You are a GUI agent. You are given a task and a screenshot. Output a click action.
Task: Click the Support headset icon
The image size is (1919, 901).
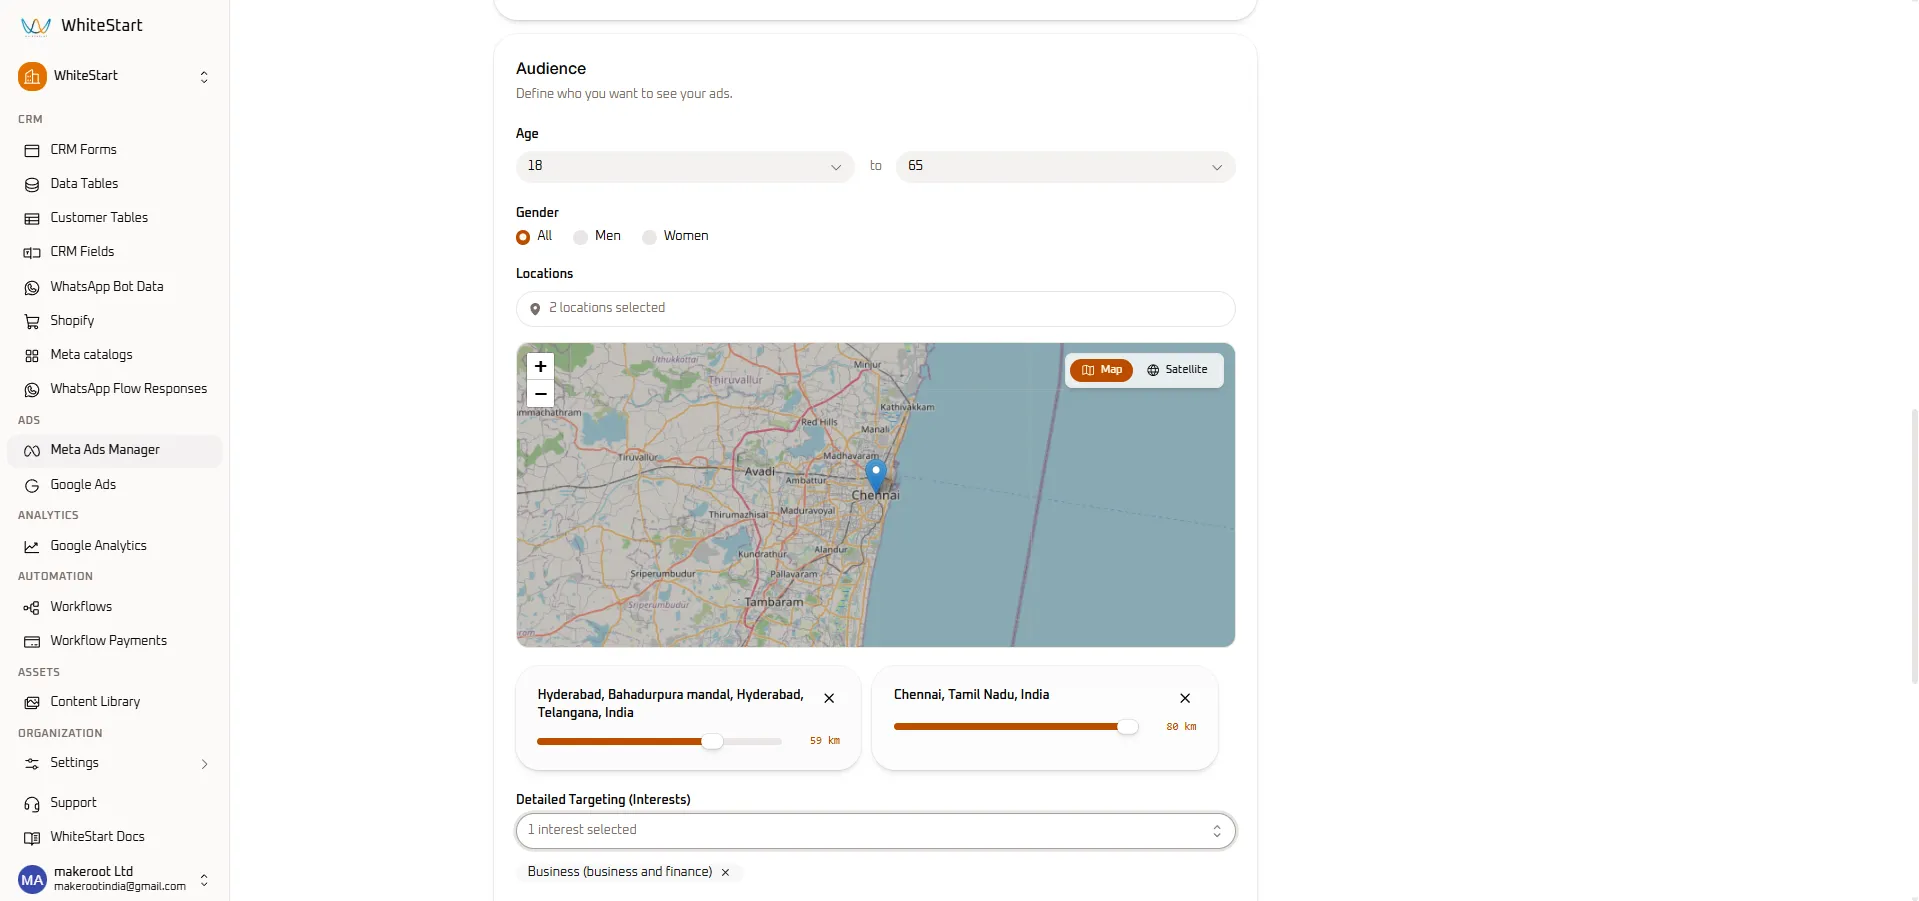point(32,803)
